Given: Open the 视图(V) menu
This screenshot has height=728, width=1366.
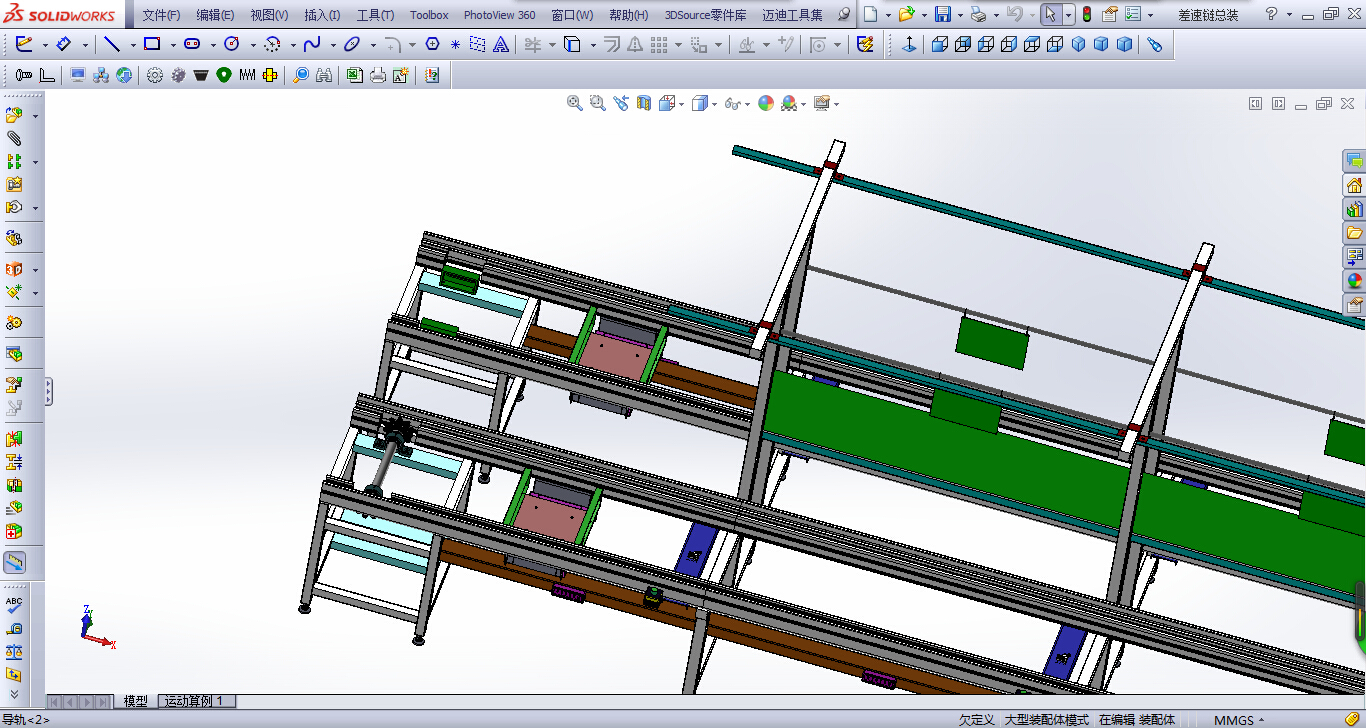Looking at the screenshot, I should click(269, 15).
